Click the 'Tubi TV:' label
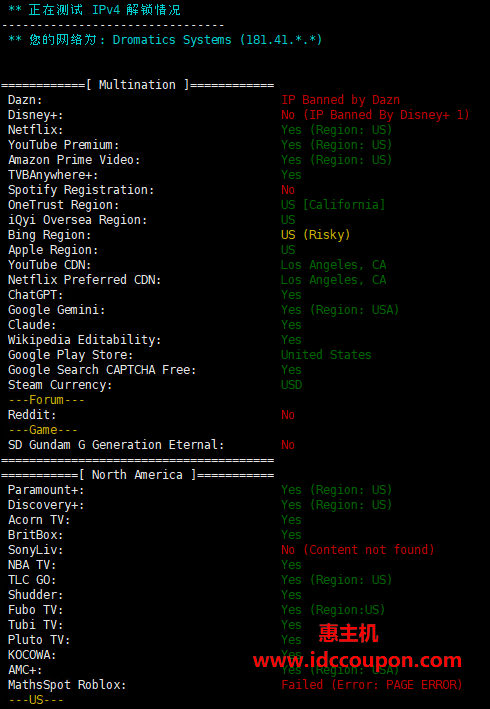The image size is (490, 709). coord(36,625)
